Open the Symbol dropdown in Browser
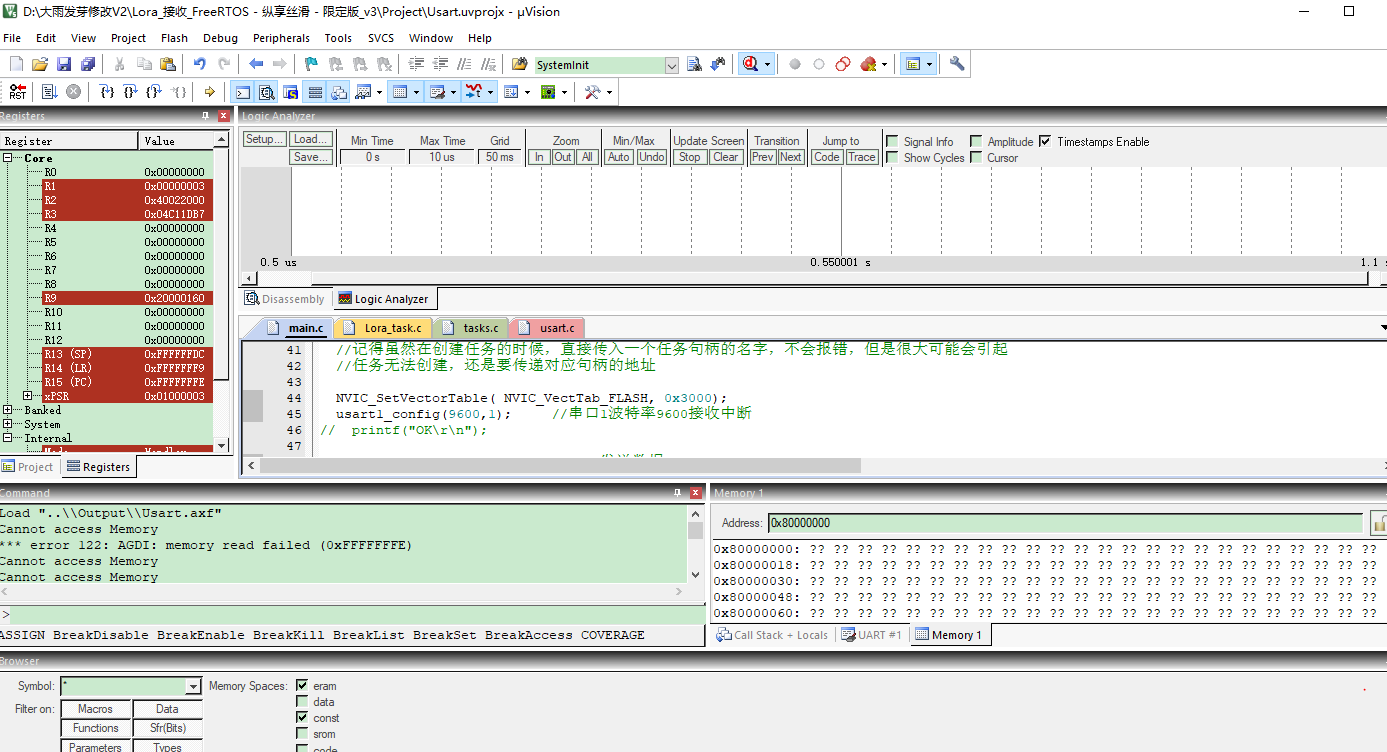Image resolution: width=1387 pixels, height=752 pixels. tap(193, 687)
